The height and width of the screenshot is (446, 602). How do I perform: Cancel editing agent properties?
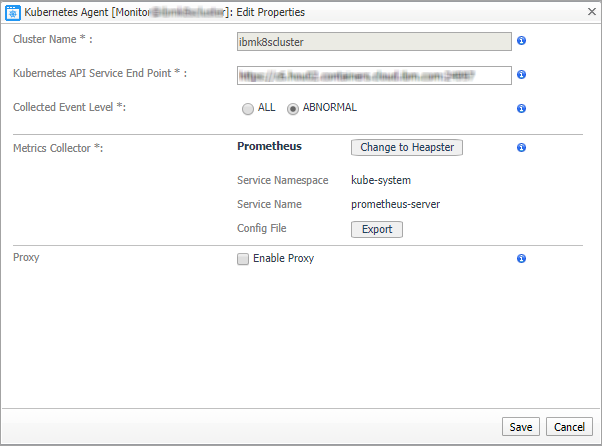coord(568,427)
